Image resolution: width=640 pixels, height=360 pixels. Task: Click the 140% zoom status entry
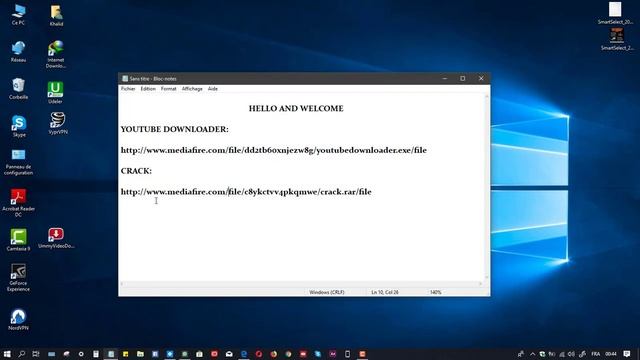tap(436, 292)
